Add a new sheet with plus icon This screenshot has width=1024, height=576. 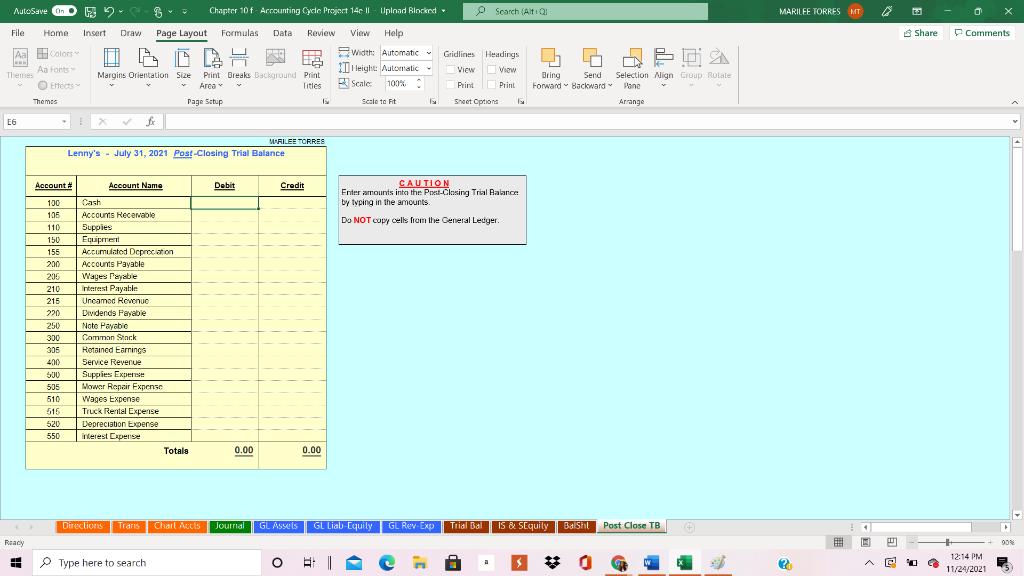(x=689, y=526)
